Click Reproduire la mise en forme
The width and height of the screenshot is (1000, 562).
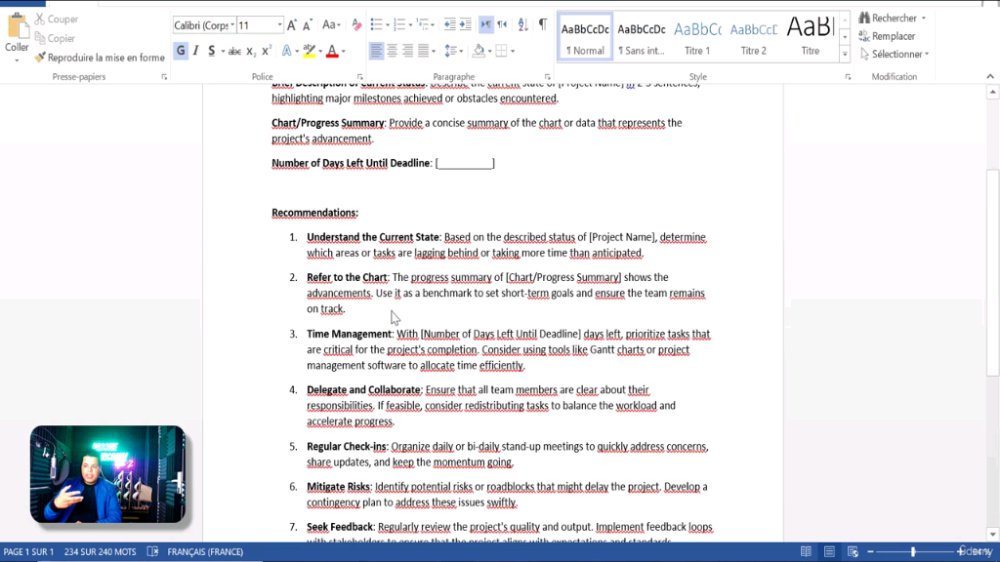(99, 57)
